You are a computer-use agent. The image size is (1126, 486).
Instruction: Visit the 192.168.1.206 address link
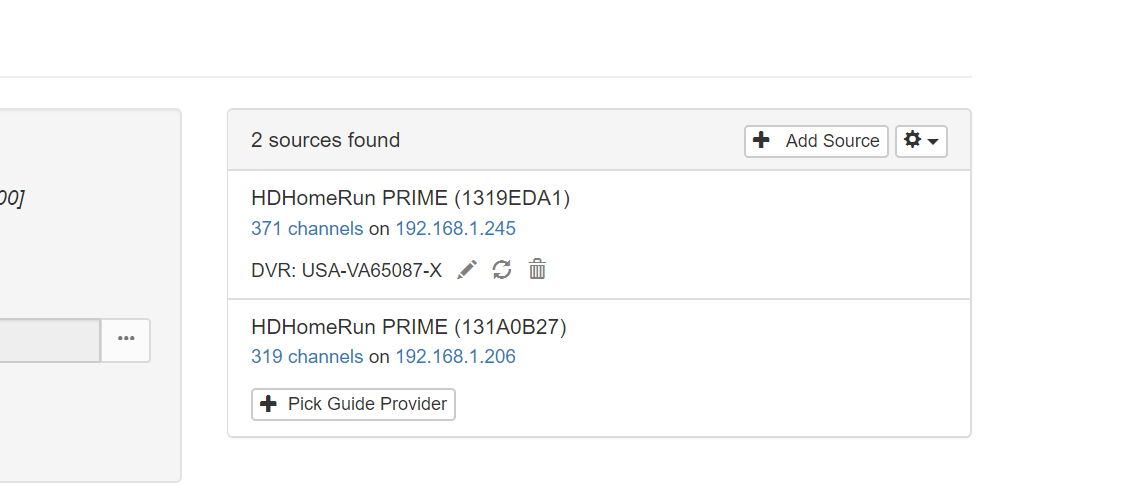pos(455,357)
